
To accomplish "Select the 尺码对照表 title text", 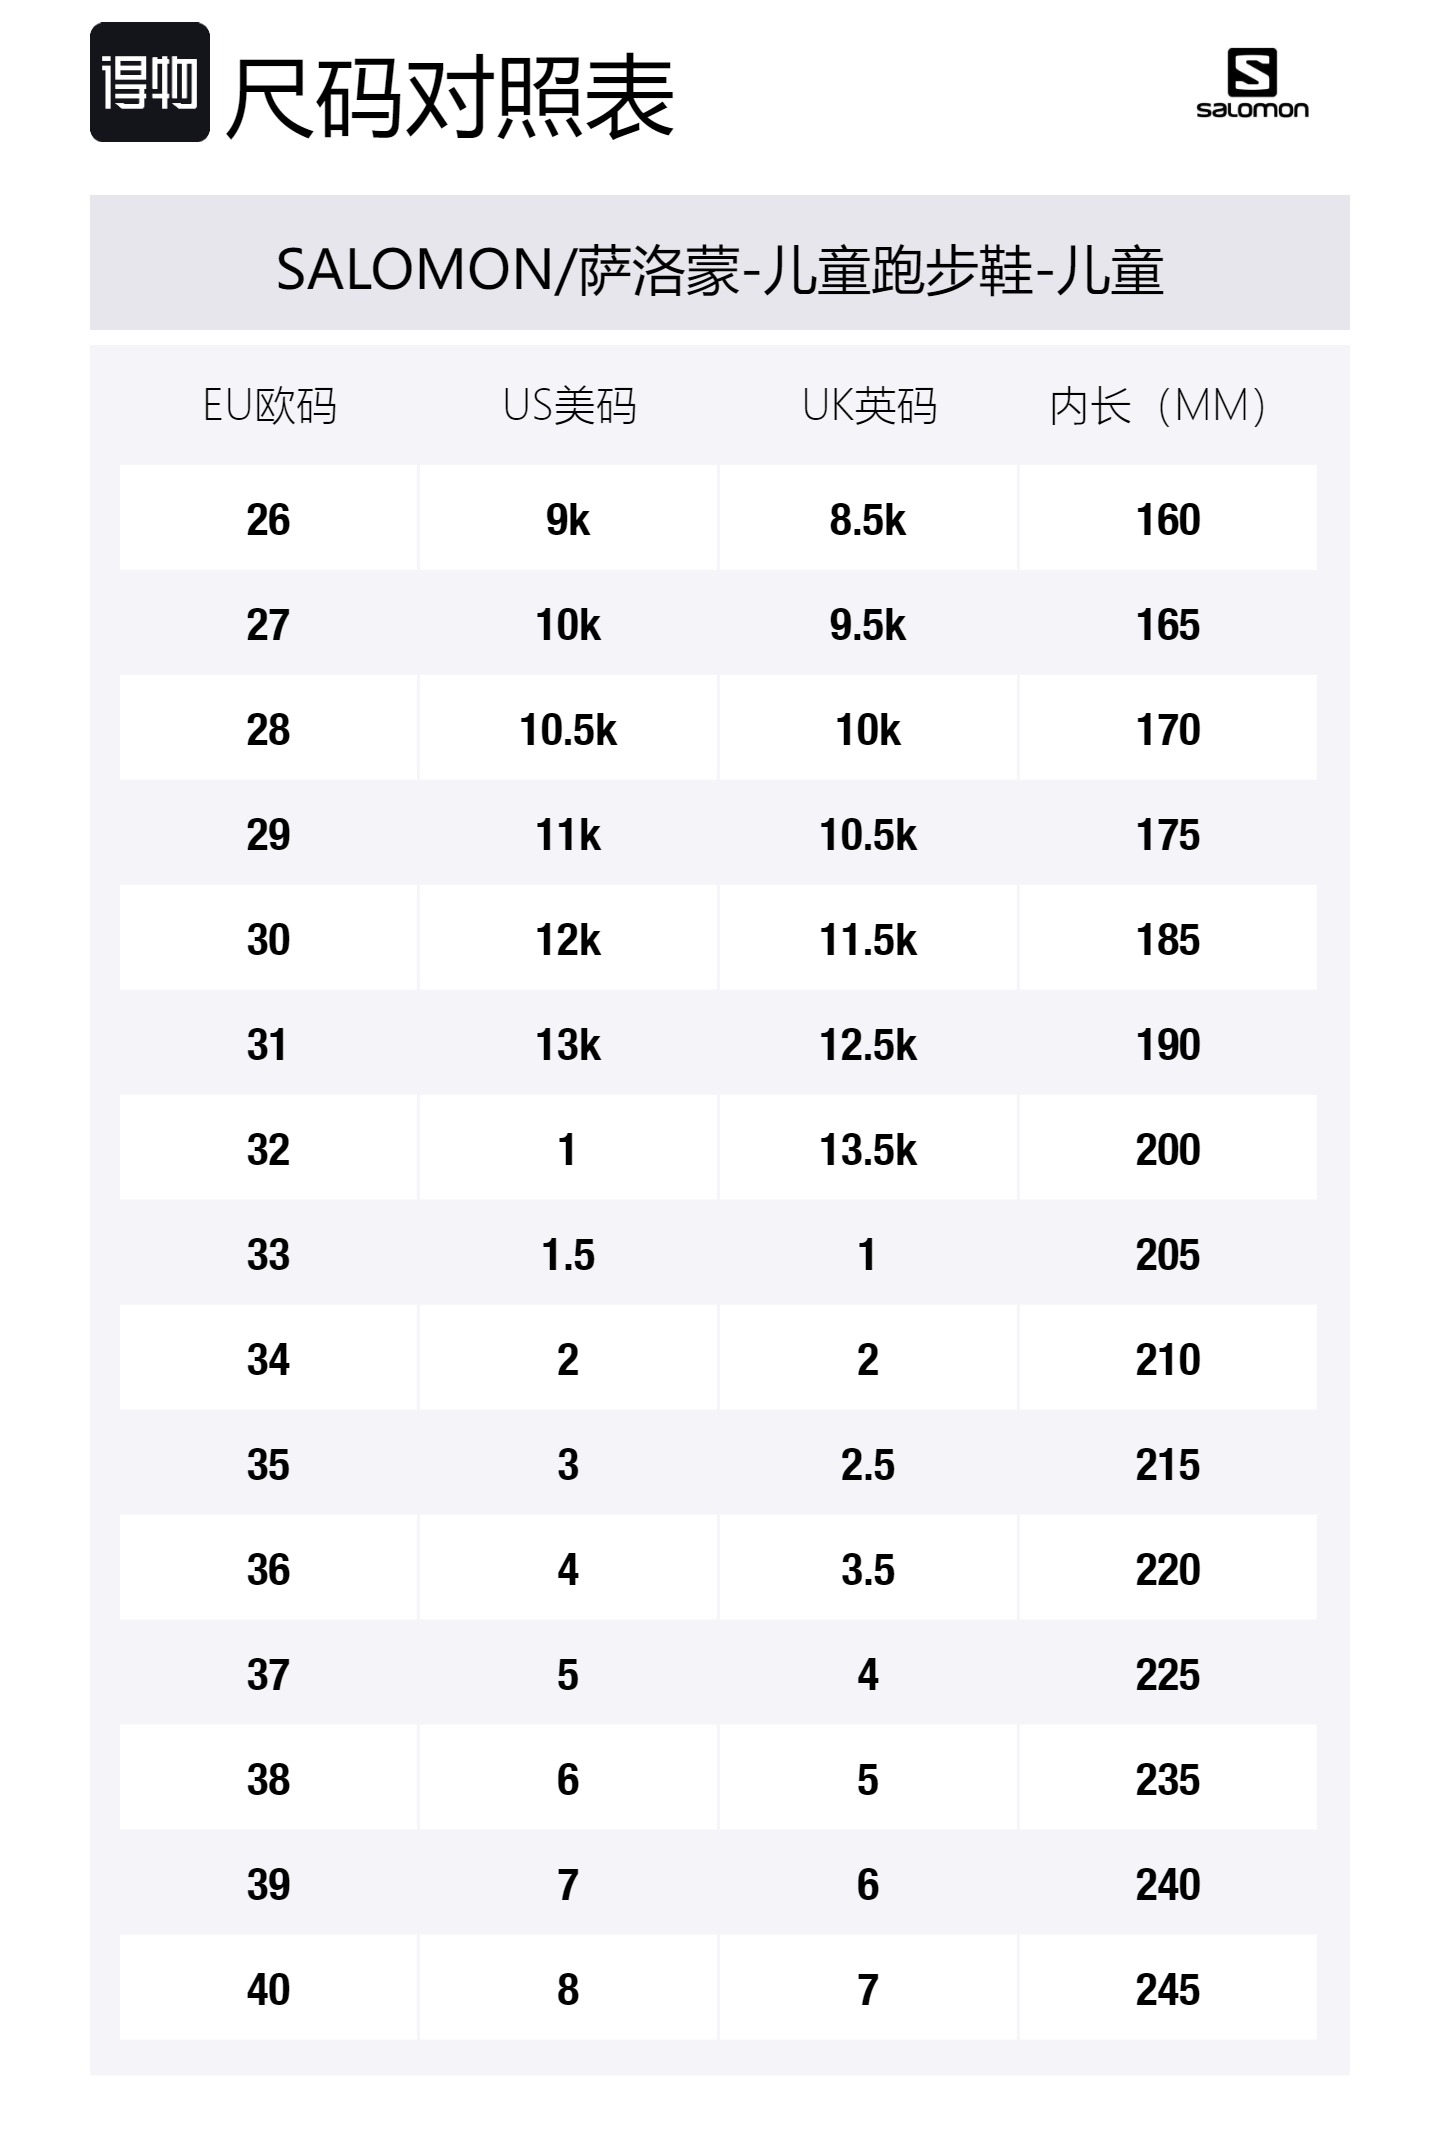I will click(x=450, y=97).
